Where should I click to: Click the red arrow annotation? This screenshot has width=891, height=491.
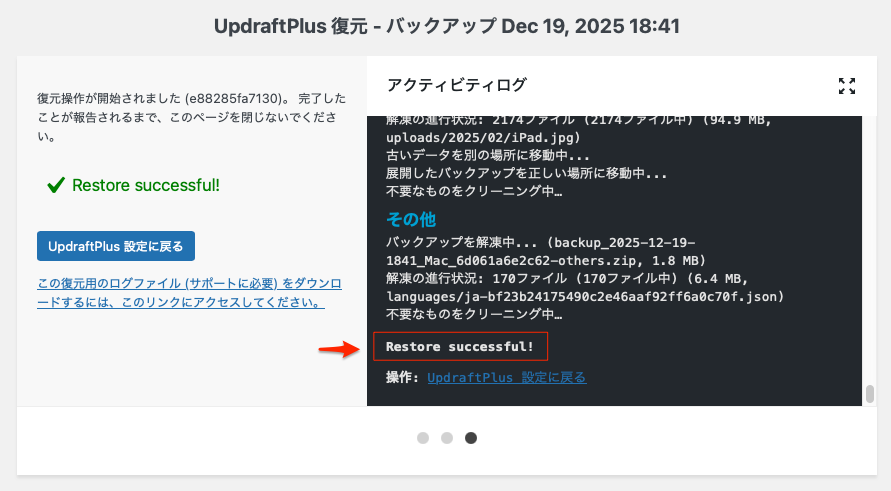339,348
